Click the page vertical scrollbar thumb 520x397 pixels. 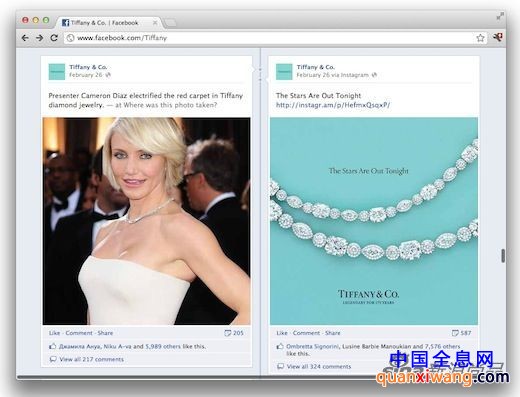point(503,256)
